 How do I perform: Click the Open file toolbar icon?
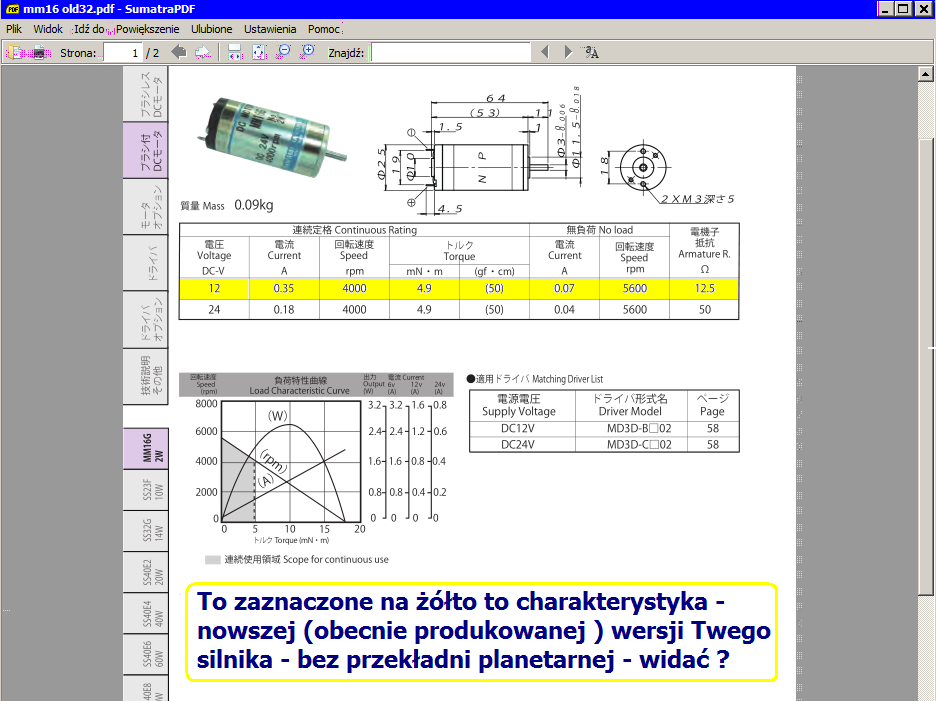pyautogui.click(x=14, y=53)
